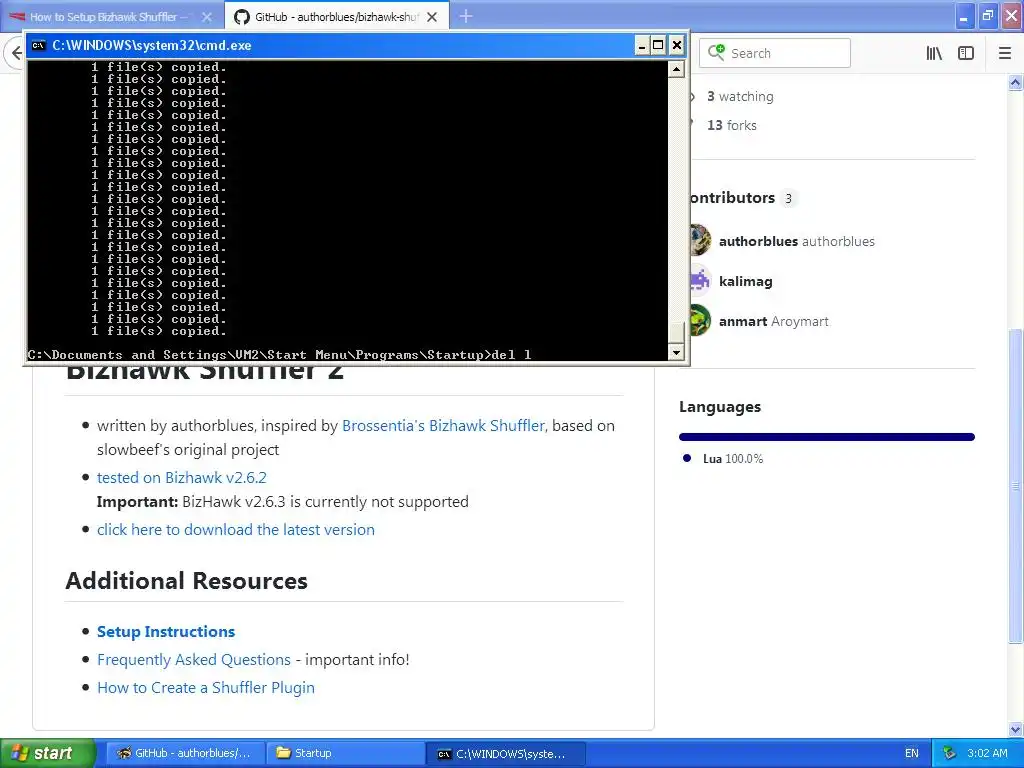The height and width of the screenshot is (768, 1024).
Task: Click the system tray safely remove icon
Action: [949, 753]
